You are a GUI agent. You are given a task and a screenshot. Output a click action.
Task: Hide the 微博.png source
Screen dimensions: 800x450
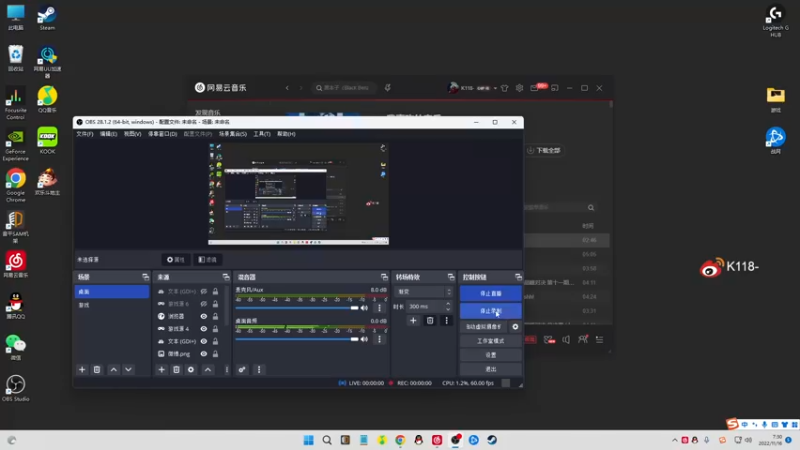click(x=204, y=354)
